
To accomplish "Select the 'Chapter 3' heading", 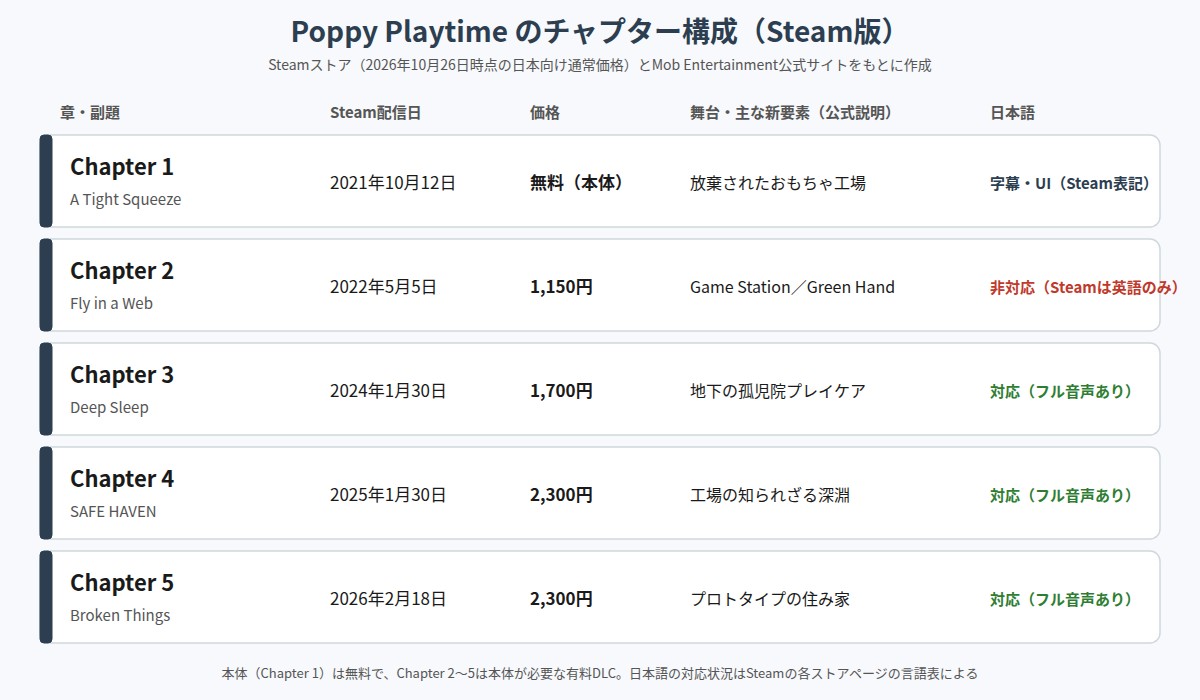I will pos(122,375).
